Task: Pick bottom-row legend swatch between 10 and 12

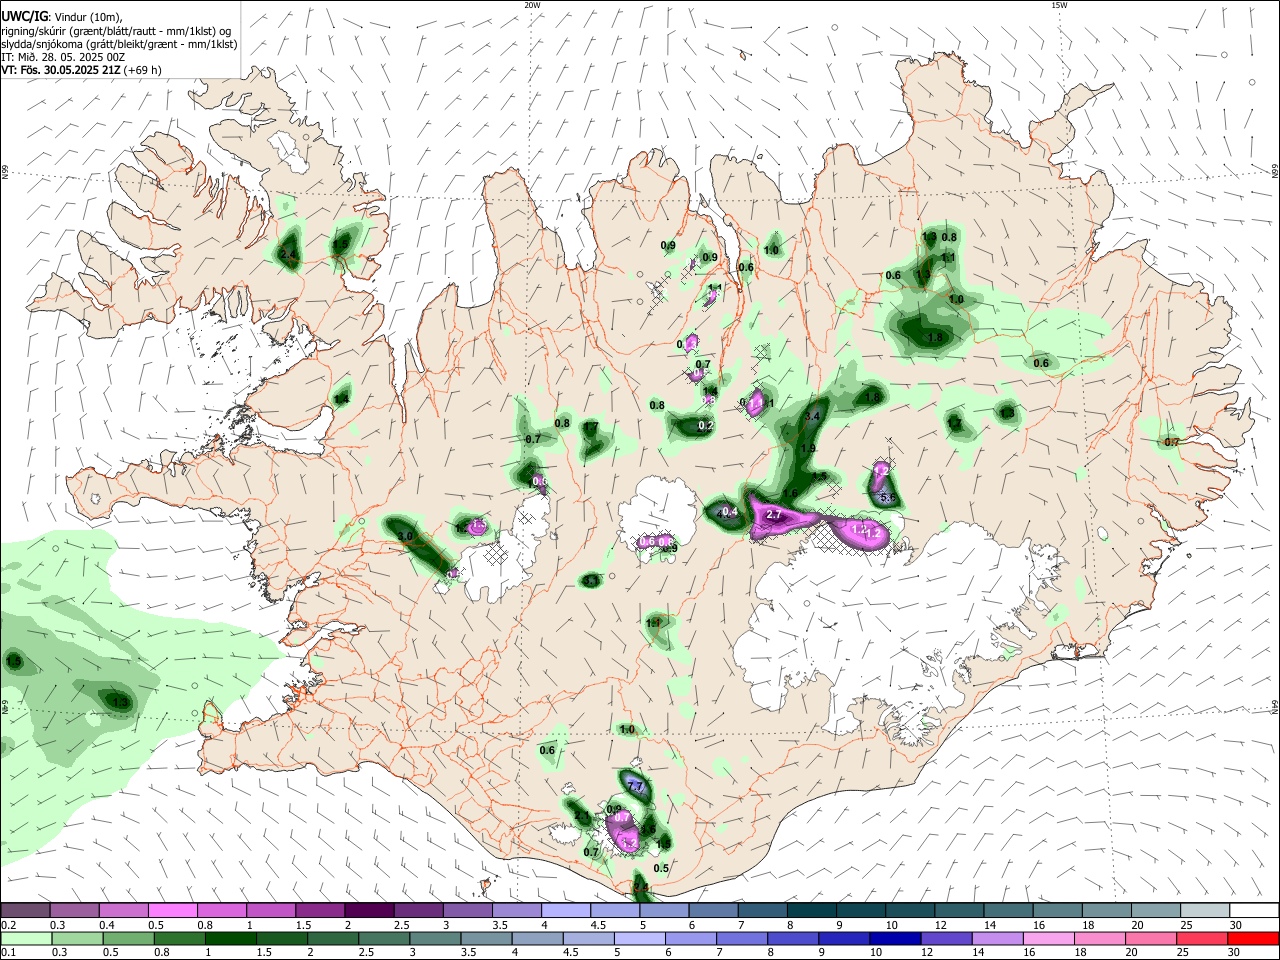Action: click(895, 938)
